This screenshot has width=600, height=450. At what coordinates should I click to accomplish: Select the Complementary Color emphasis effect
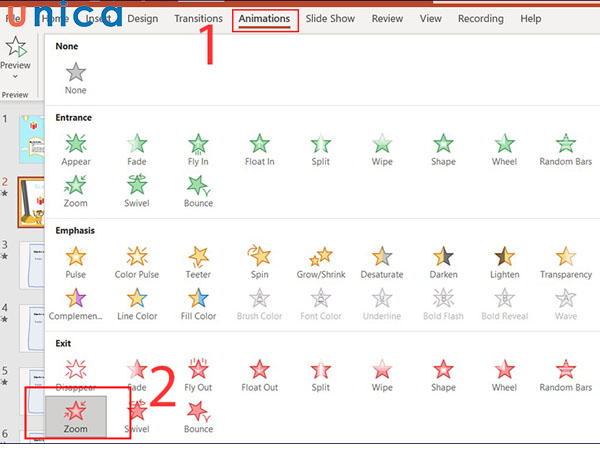76,304
